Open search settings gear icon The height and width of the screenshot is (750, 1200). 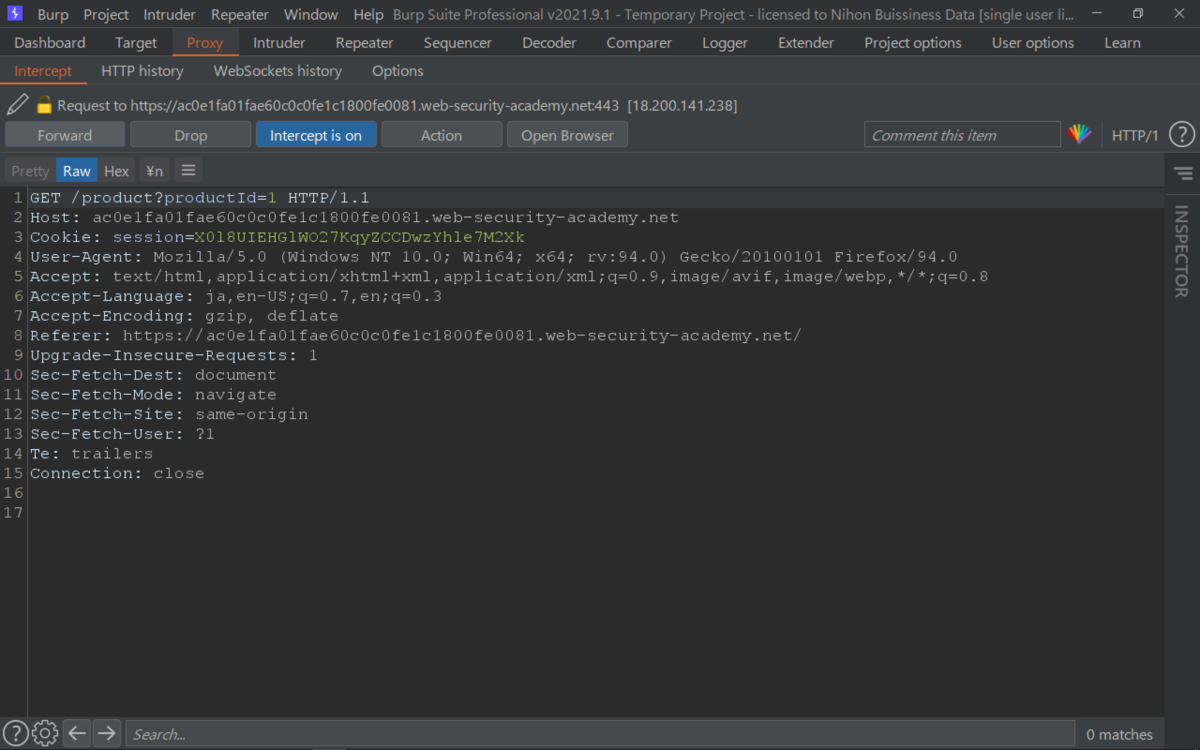coord(45,733)
